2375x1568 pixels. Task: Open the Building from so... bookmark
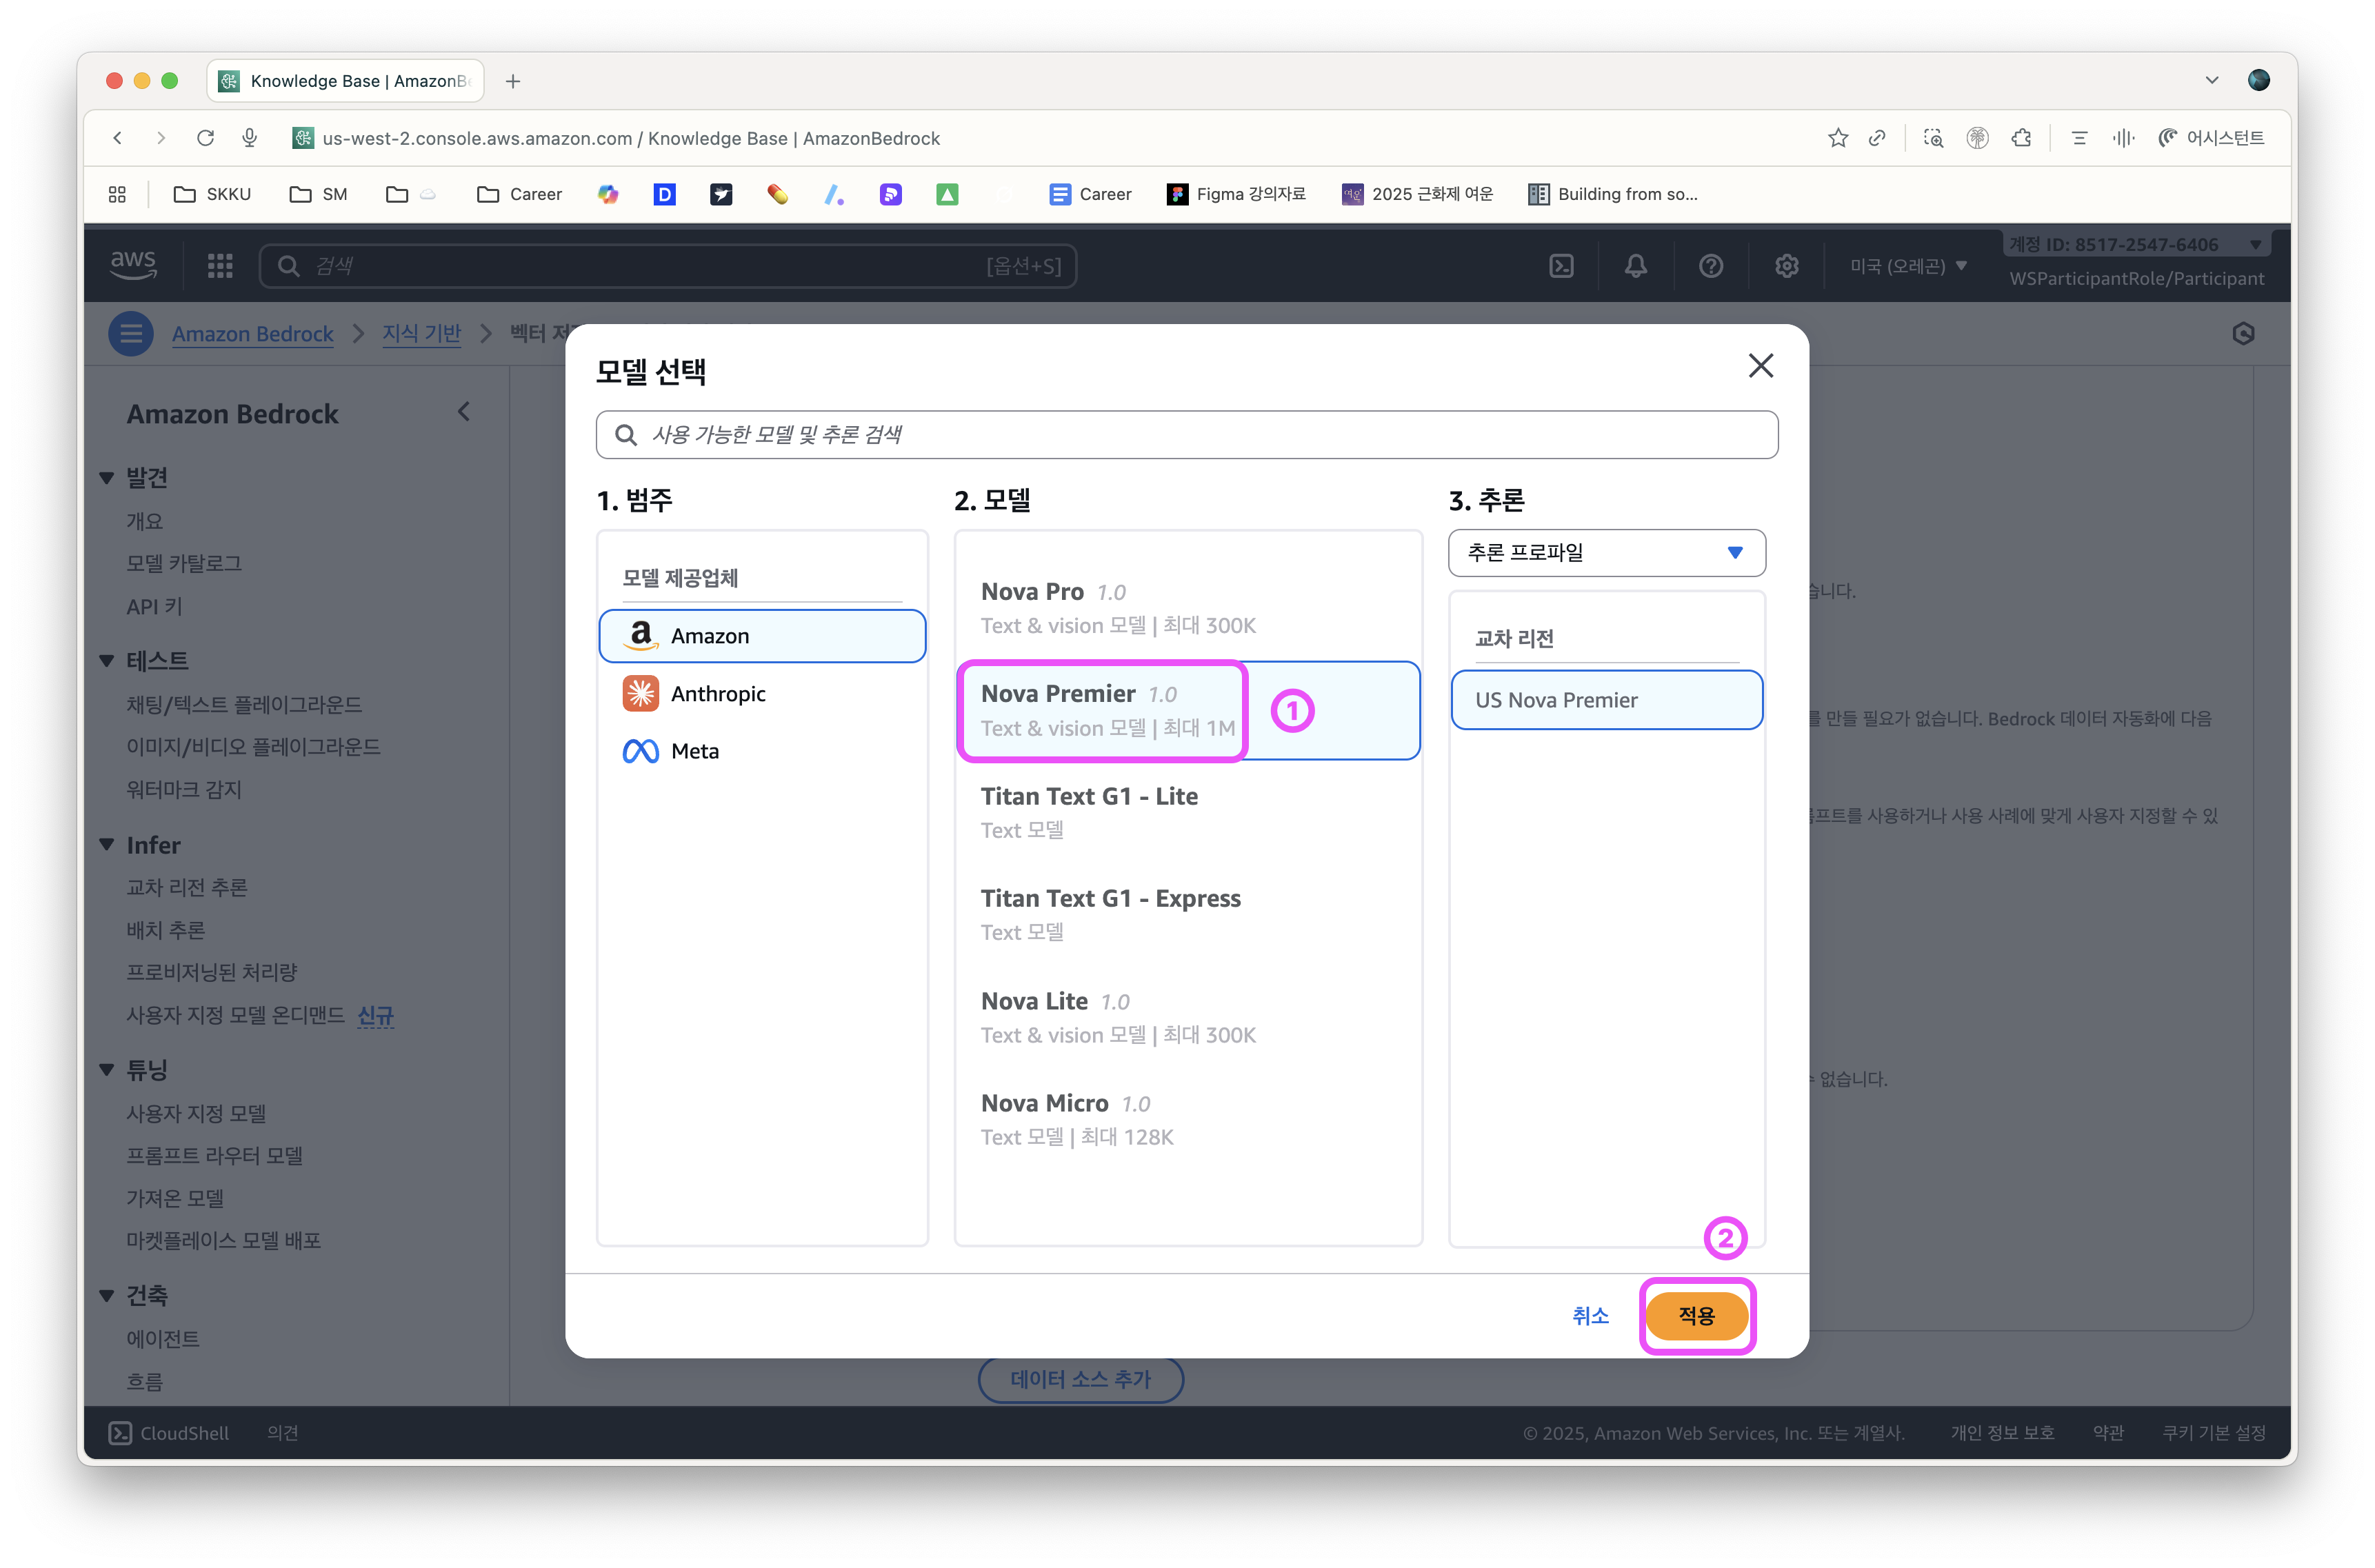(1613, 194)
